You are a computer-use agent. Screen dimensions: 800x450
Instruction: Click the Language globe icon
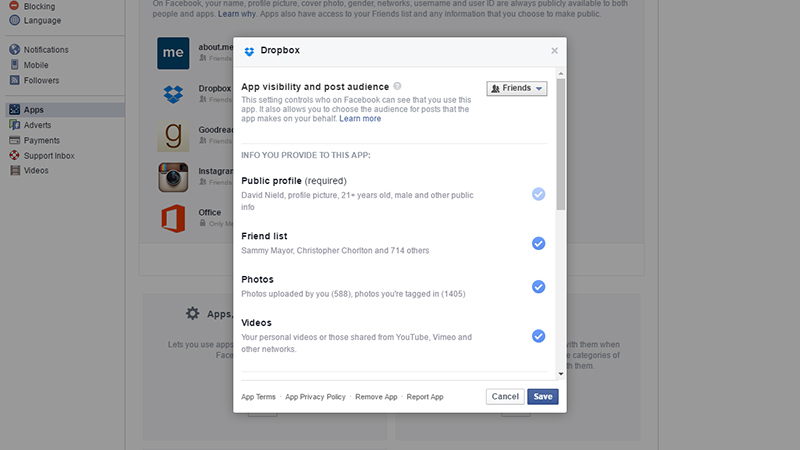[x=14, y=20]
